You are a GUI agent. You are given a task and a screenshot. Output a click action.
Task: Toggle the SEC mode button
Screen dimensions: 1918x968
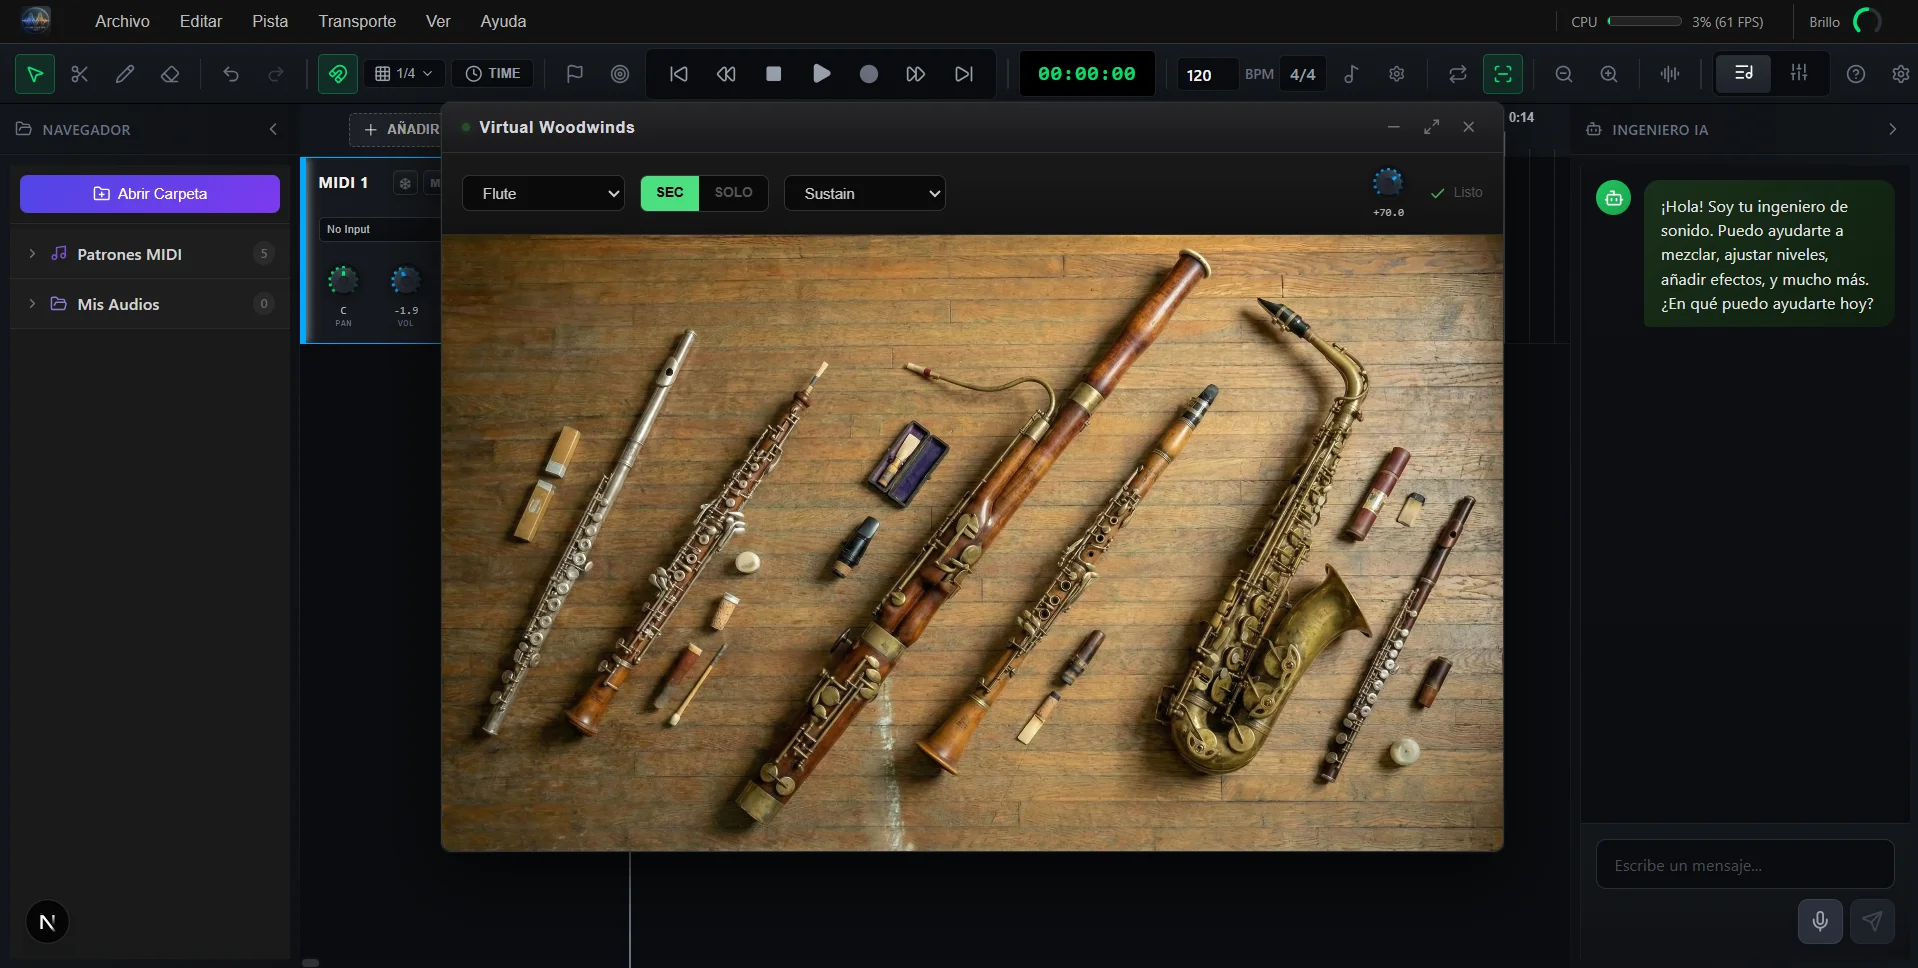click(669, 193)
